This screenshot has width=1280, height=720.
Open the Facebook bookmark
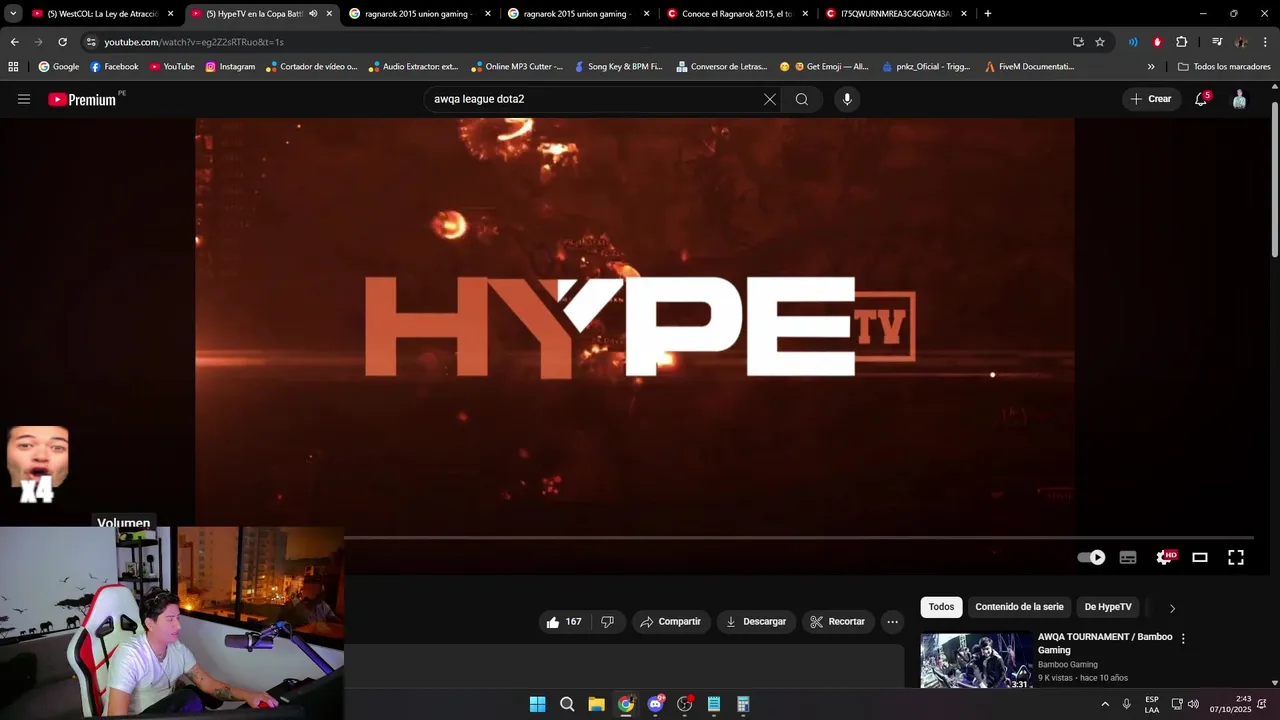click(114, 67)
